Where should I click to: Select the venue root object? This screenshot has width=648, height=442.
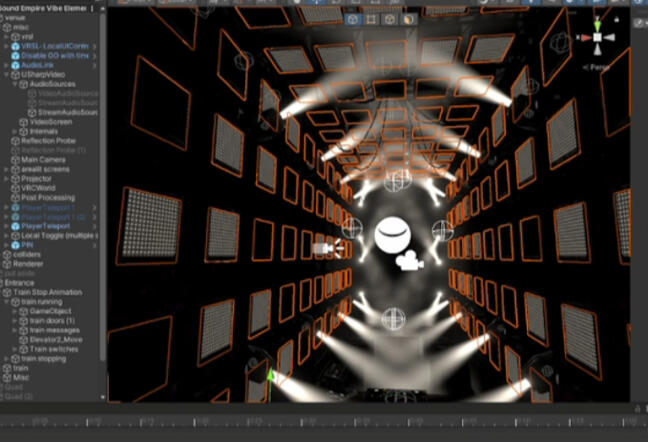point(15,18)
